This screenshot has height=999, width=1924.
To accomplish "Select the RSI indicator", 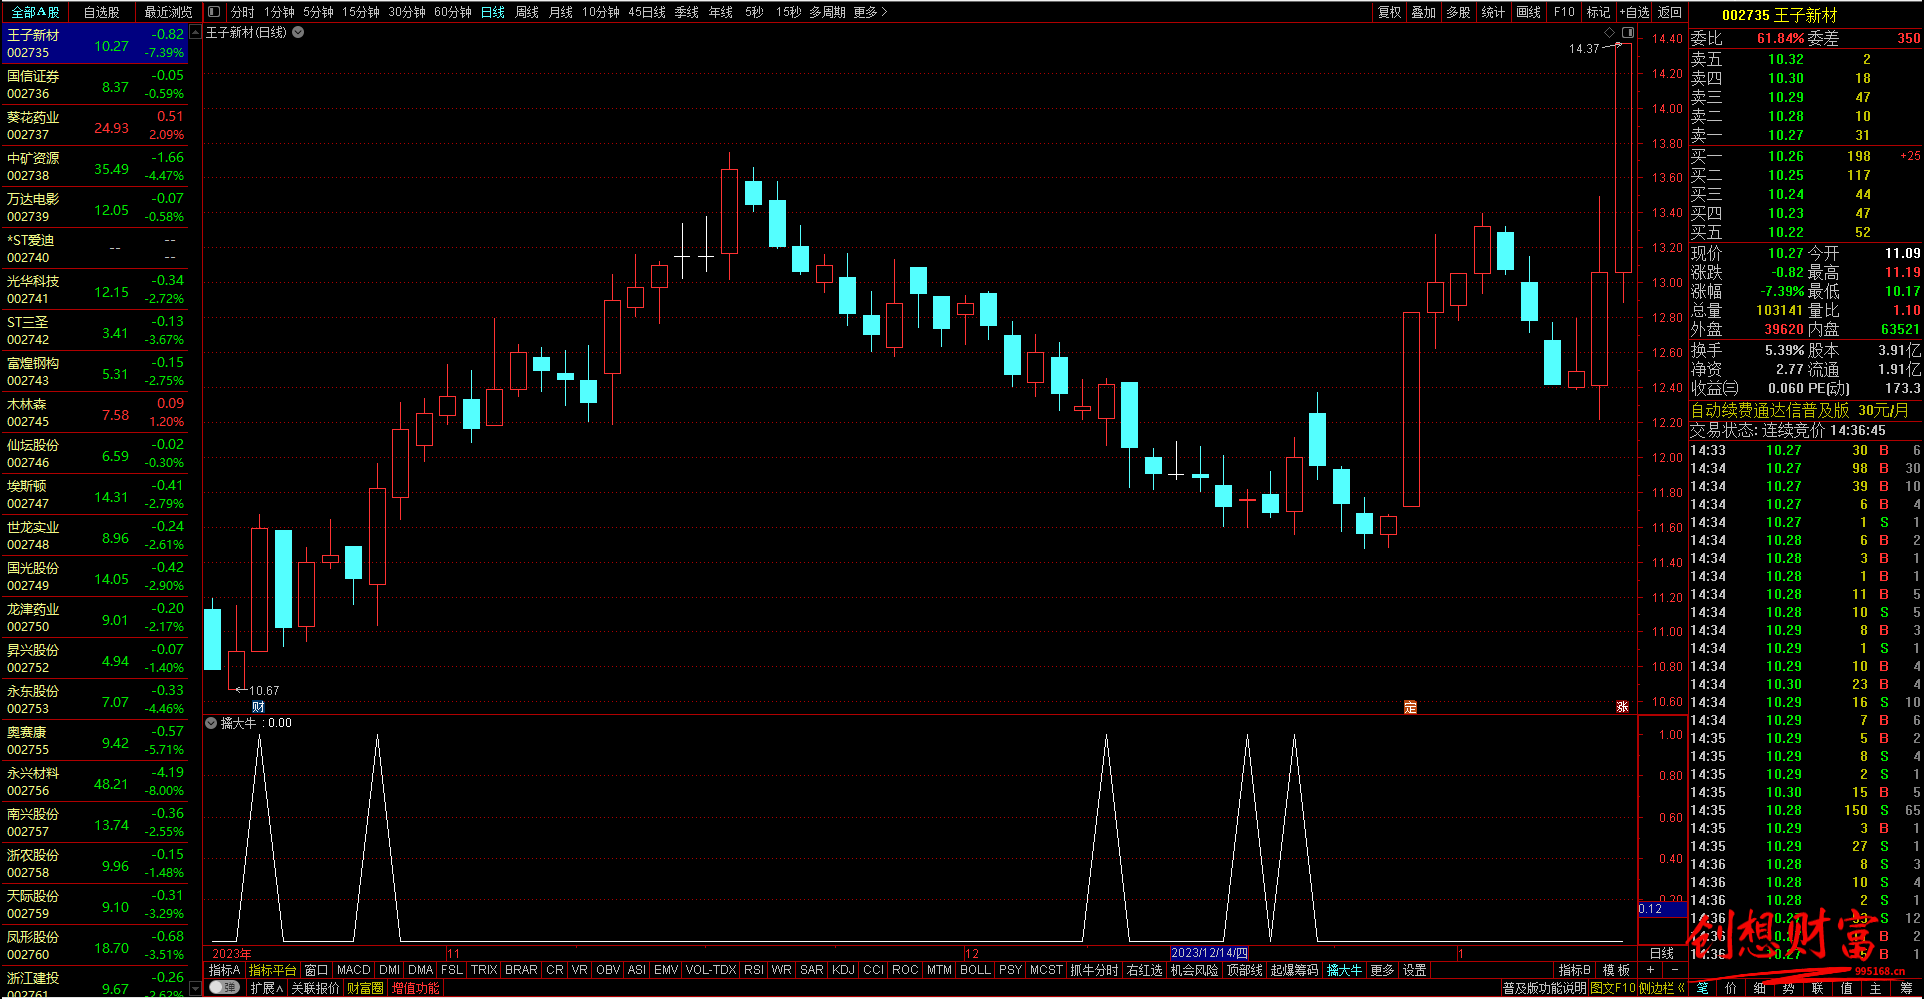I will tap(754, 970).
